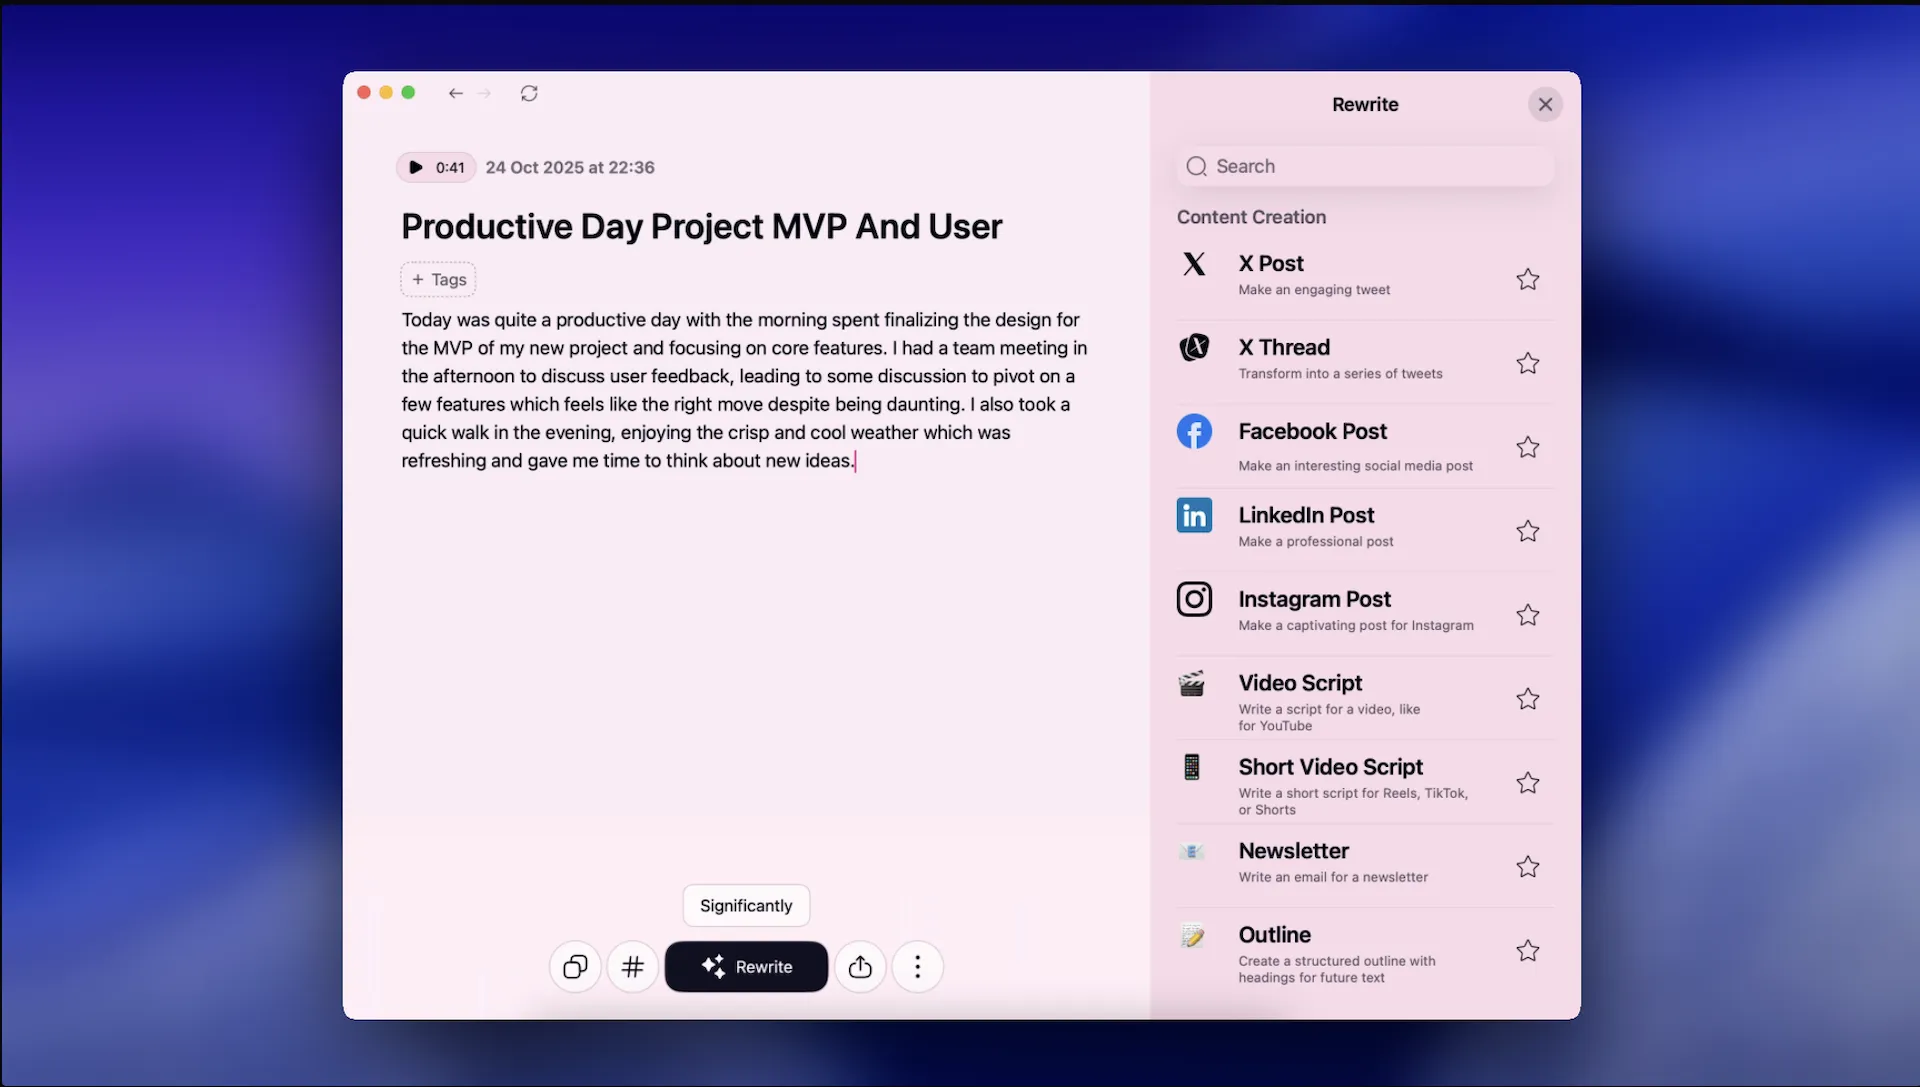Click the hashtag tags icon button

pos(633,967)
